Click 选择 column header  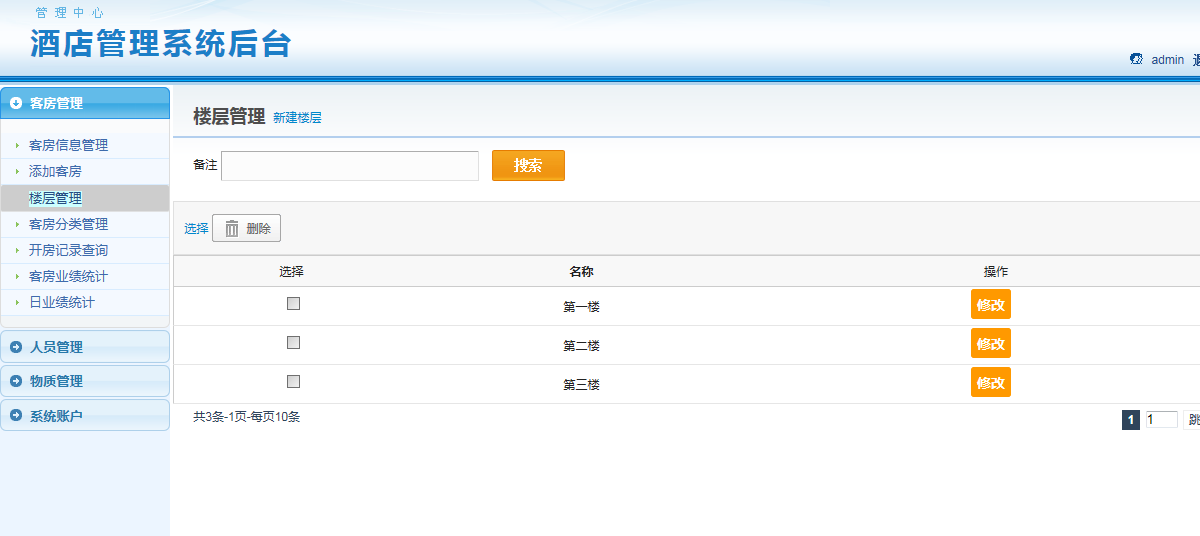(x=291, y=272)
